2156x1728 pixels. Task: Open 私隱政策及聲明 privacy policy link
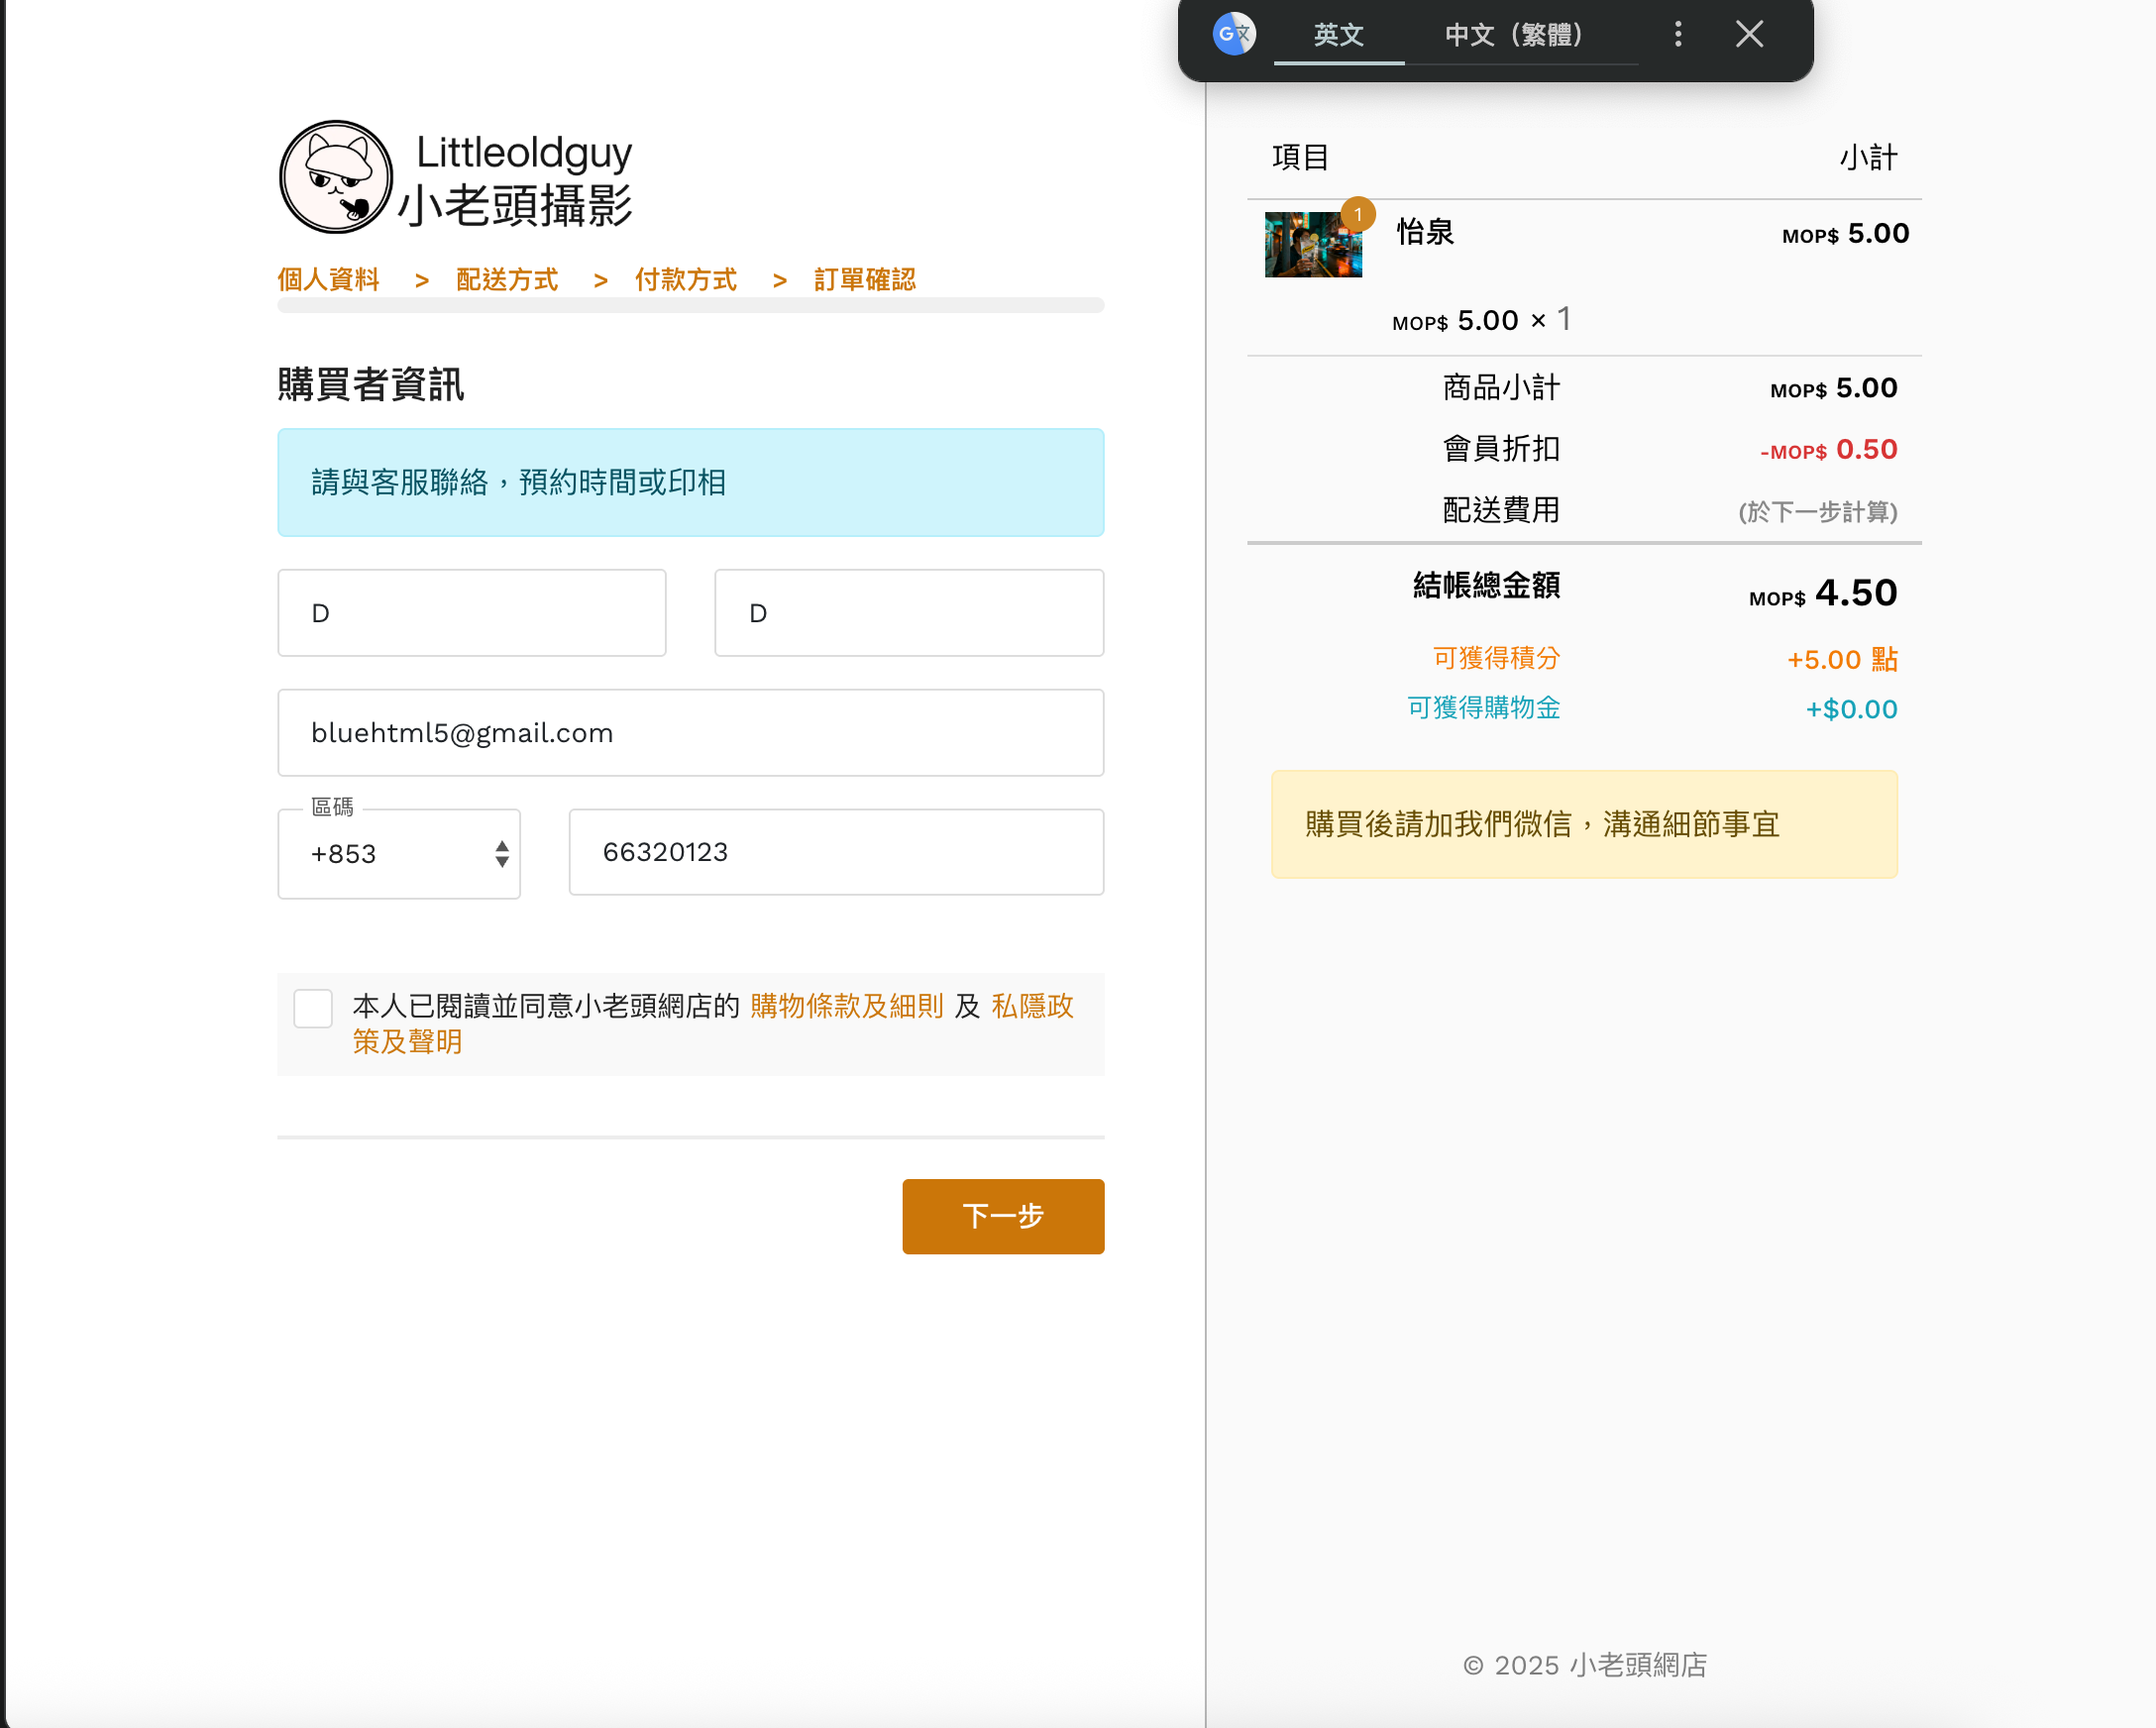(x=1032, y=1006)
